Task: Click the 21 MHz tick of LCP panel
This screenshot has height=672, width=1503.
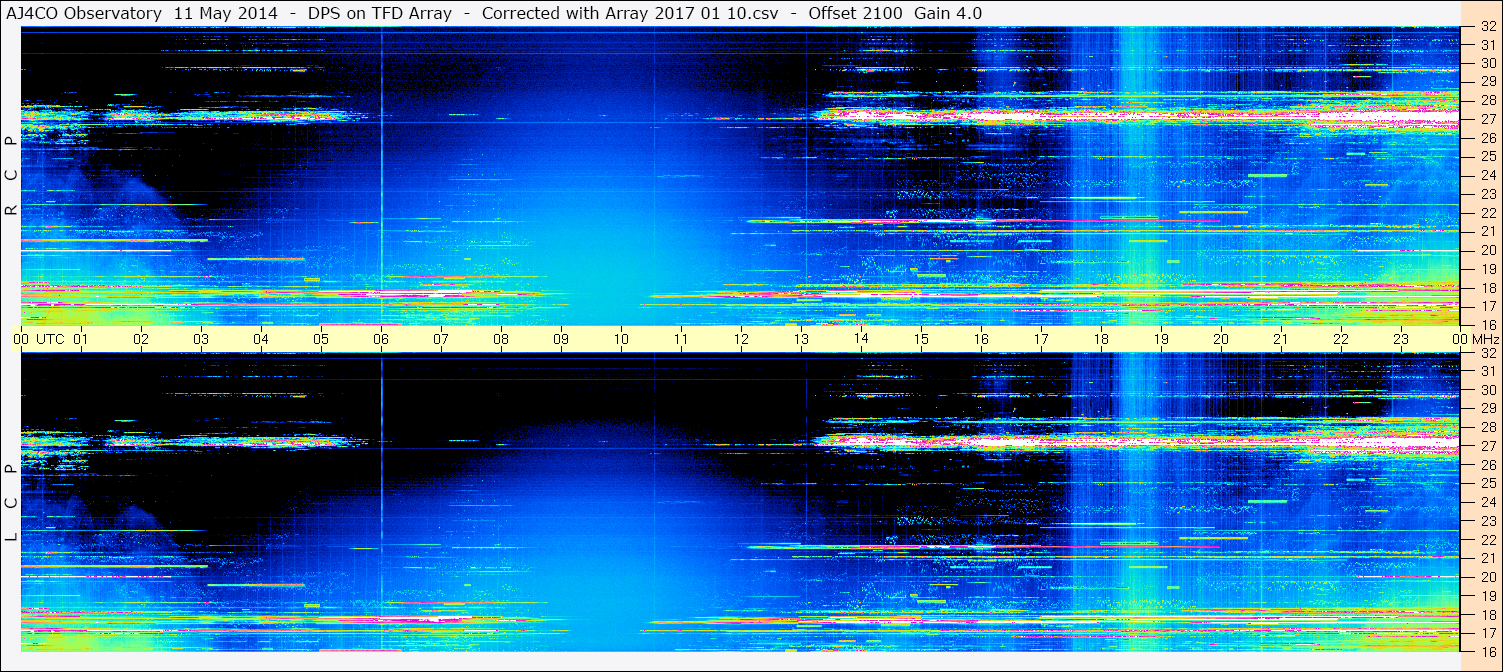Action: tap(1487, 558)
